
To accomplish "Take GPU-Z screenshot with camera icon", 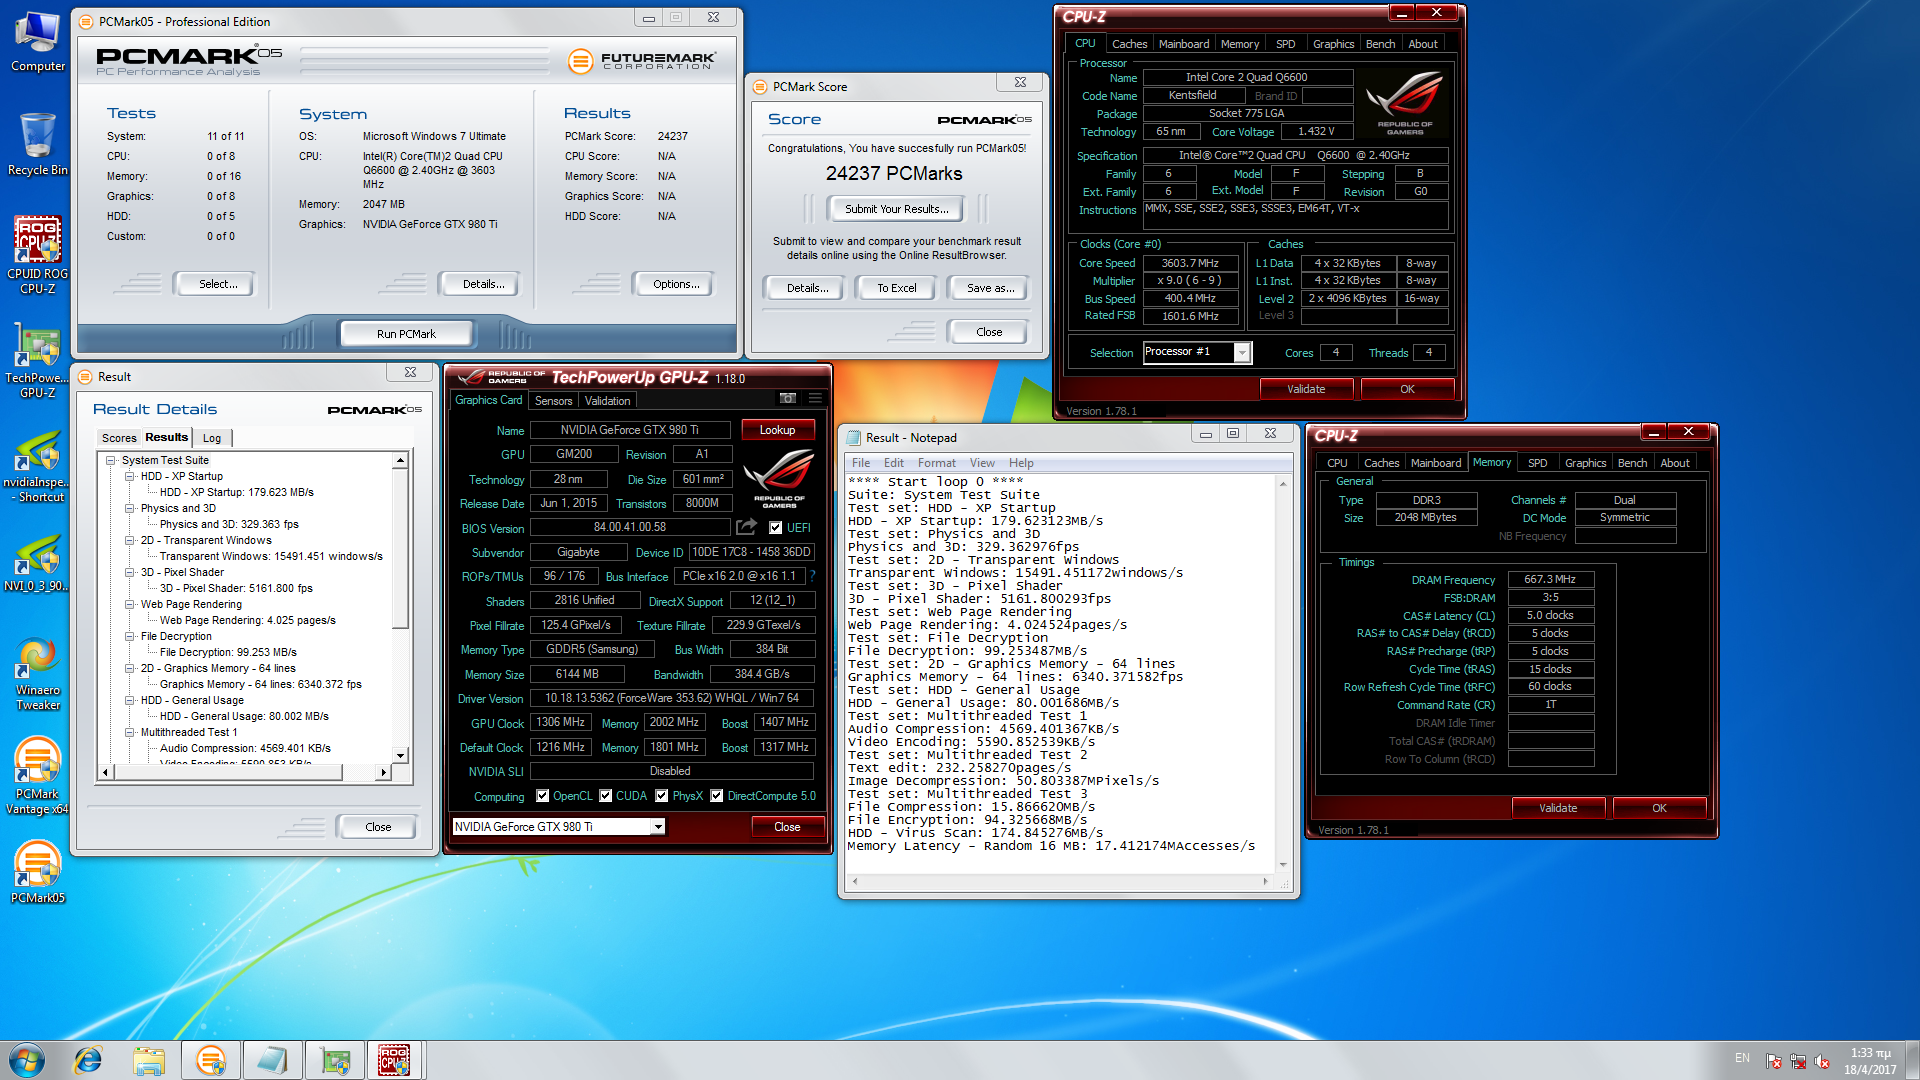I will coord(788,399).
